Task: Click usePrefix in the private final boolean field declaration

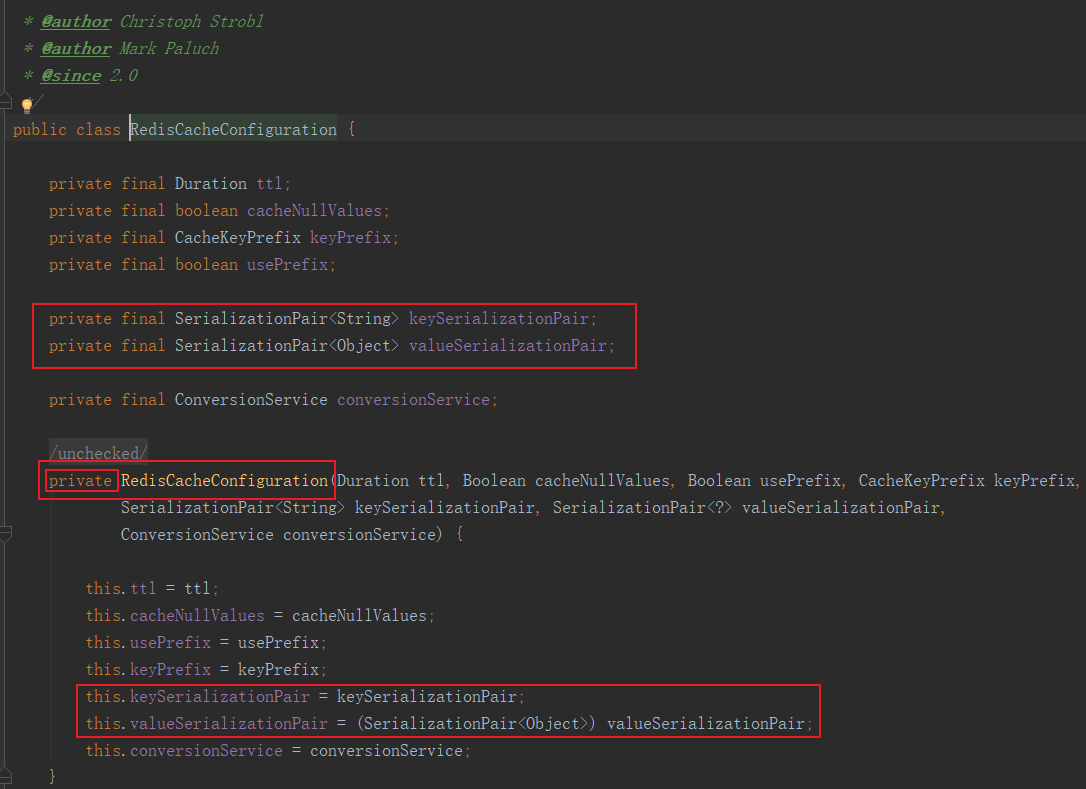Action: [287, 265]
